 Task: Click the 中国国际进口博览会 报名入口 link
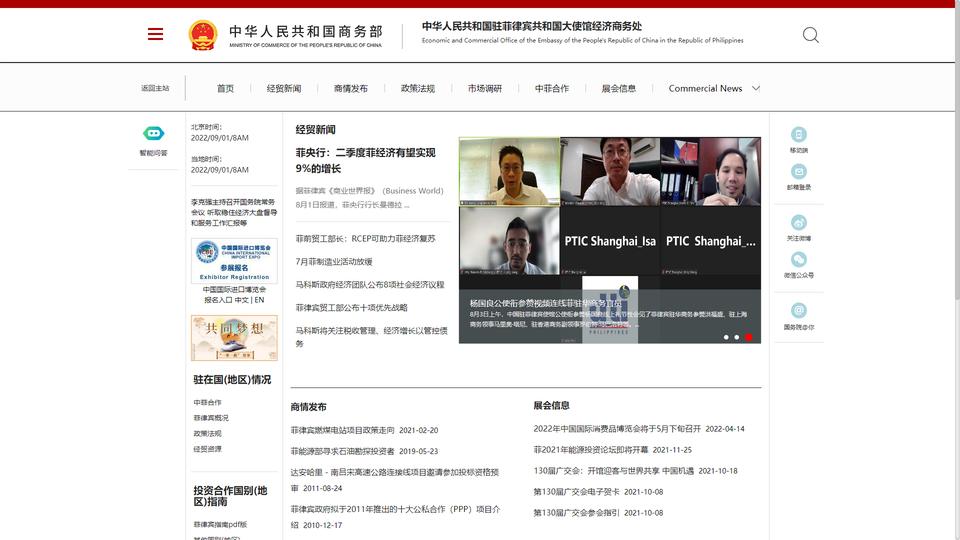234,294
